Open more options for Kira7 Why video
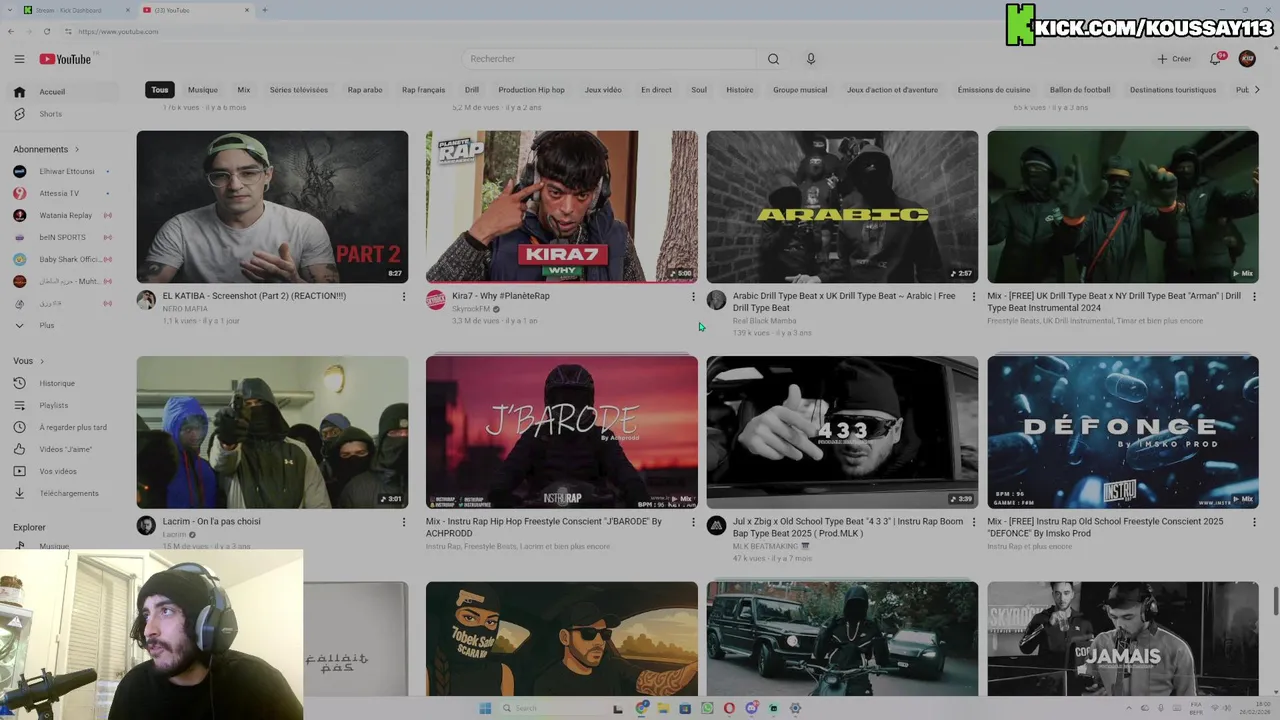 [693, 297]
